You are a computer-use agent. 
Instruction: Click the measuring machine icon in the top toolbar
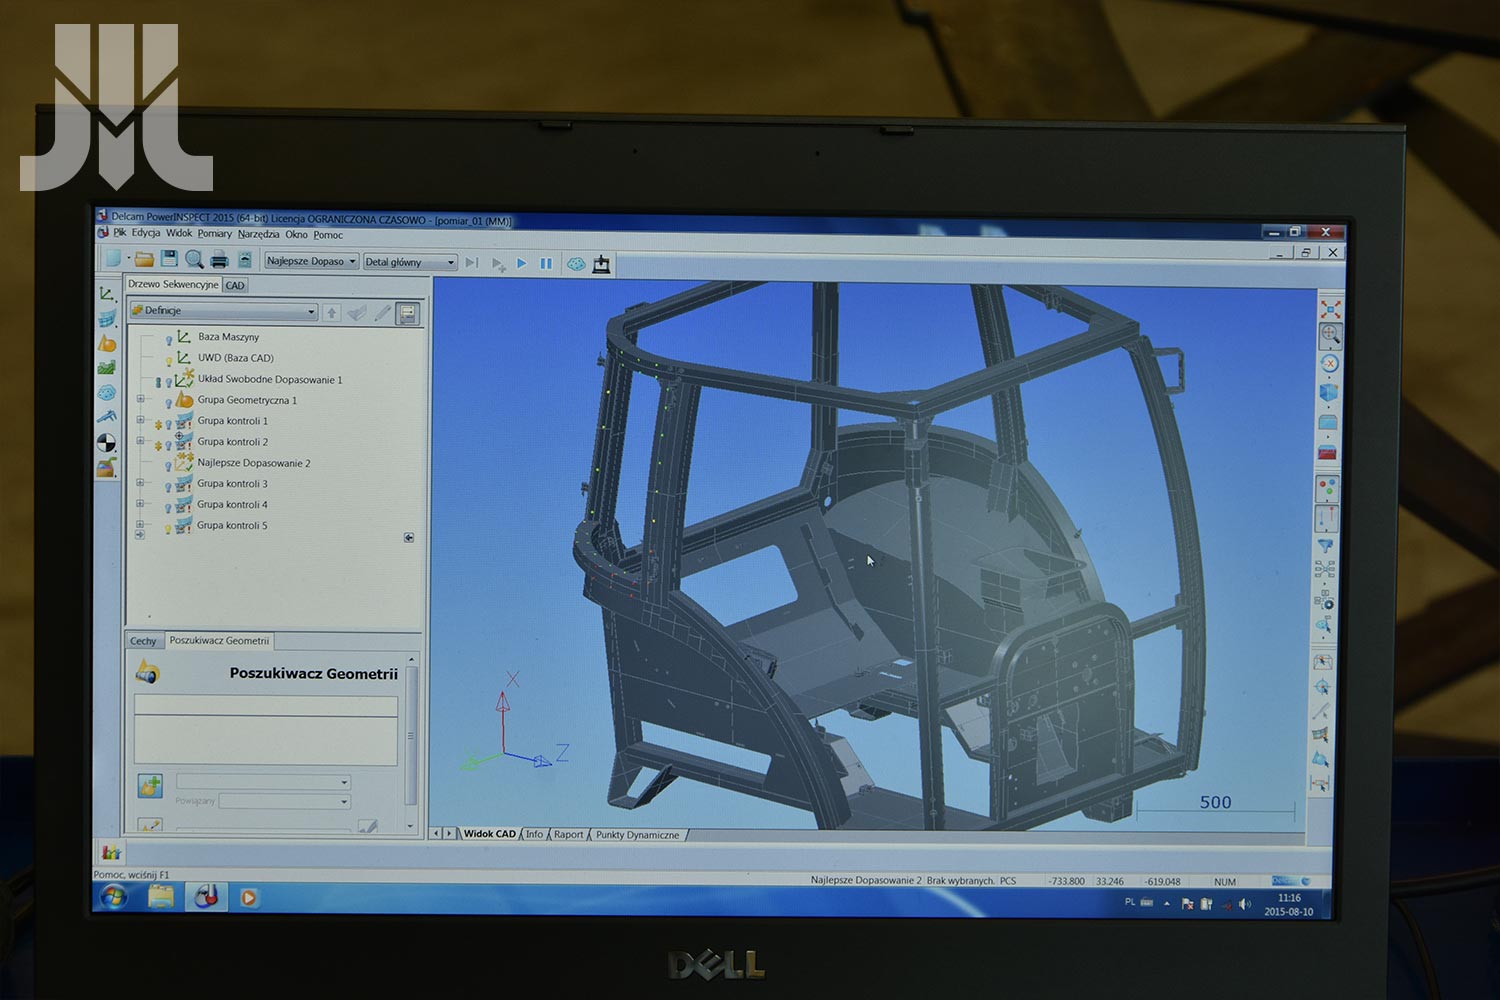tap(601, 264)
